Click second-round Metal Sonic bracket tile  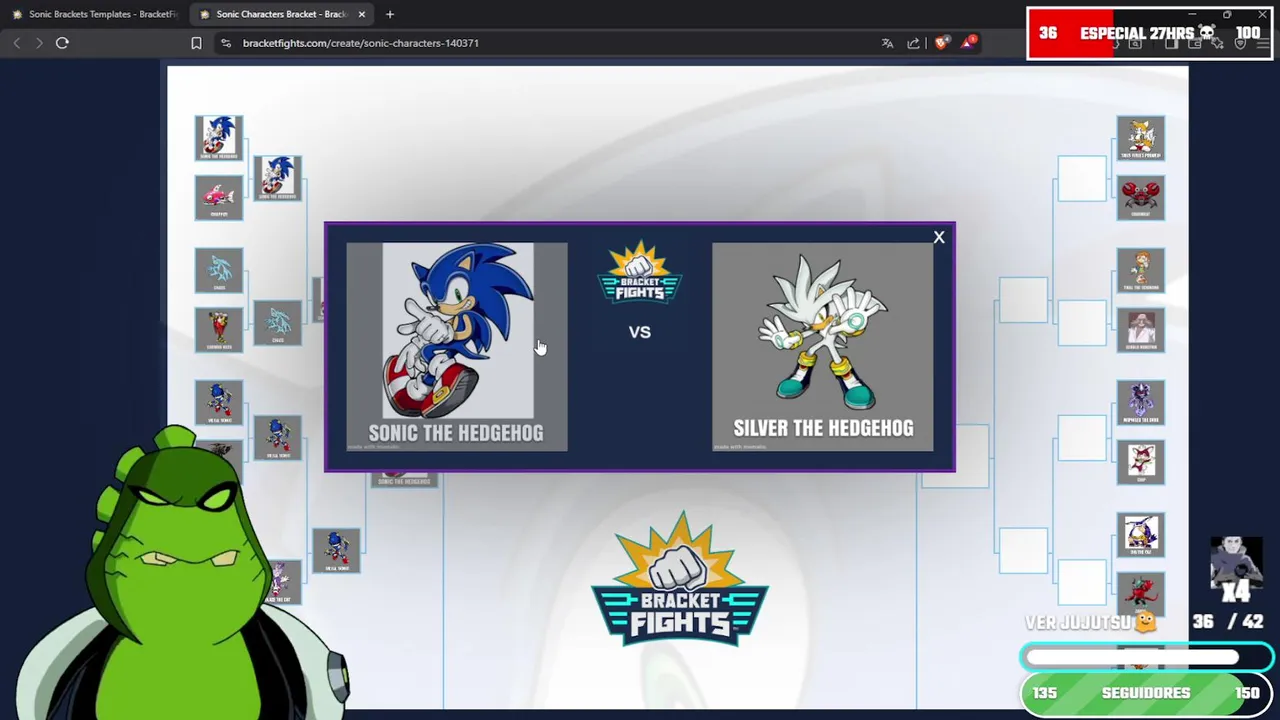pyautogui.click(x=278, y=438)
